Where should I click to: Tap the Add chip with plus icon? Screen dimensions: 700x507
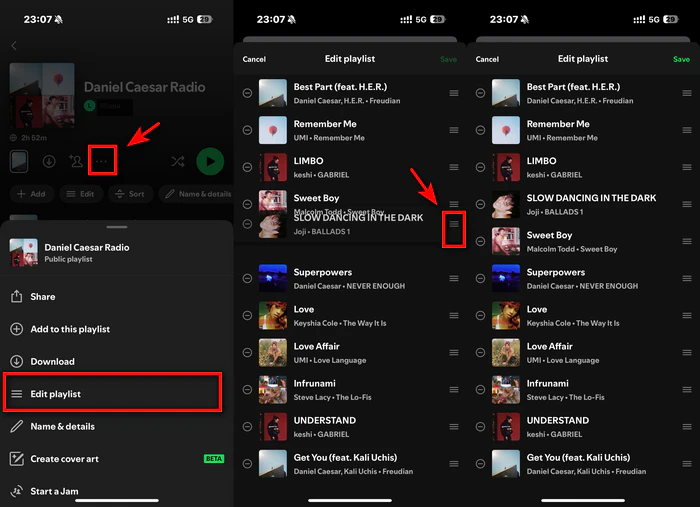coord(31,194)
